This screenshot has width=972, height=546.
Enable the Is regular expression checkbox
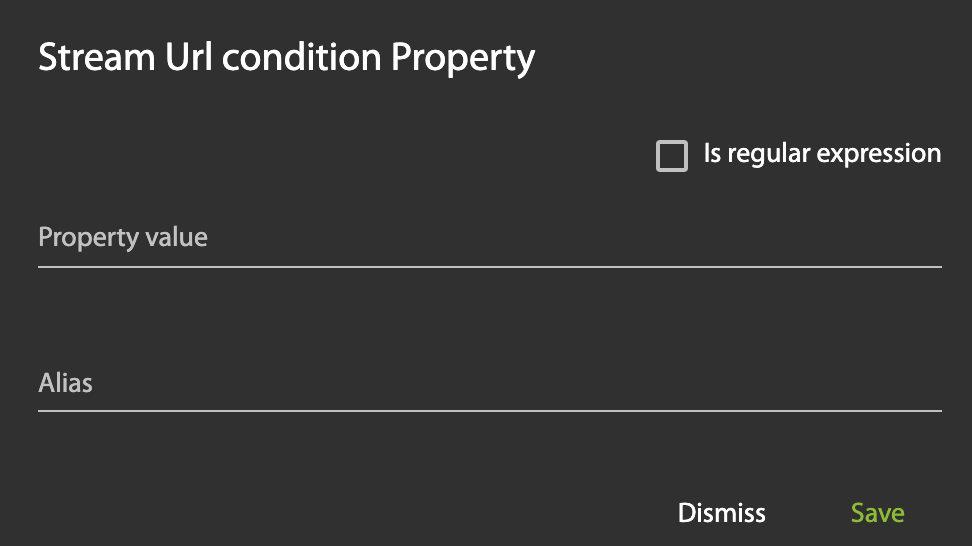(x=672, y=156)
